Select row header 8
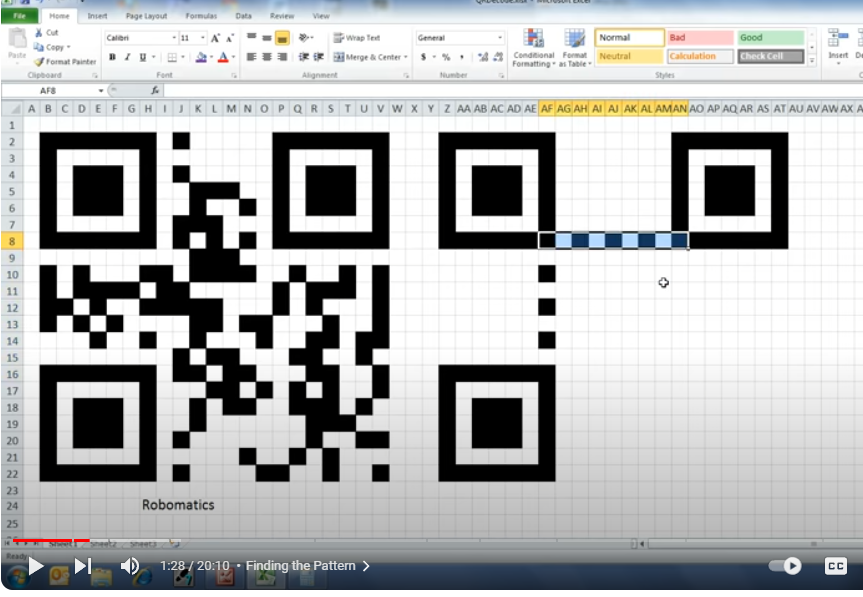 12,241
